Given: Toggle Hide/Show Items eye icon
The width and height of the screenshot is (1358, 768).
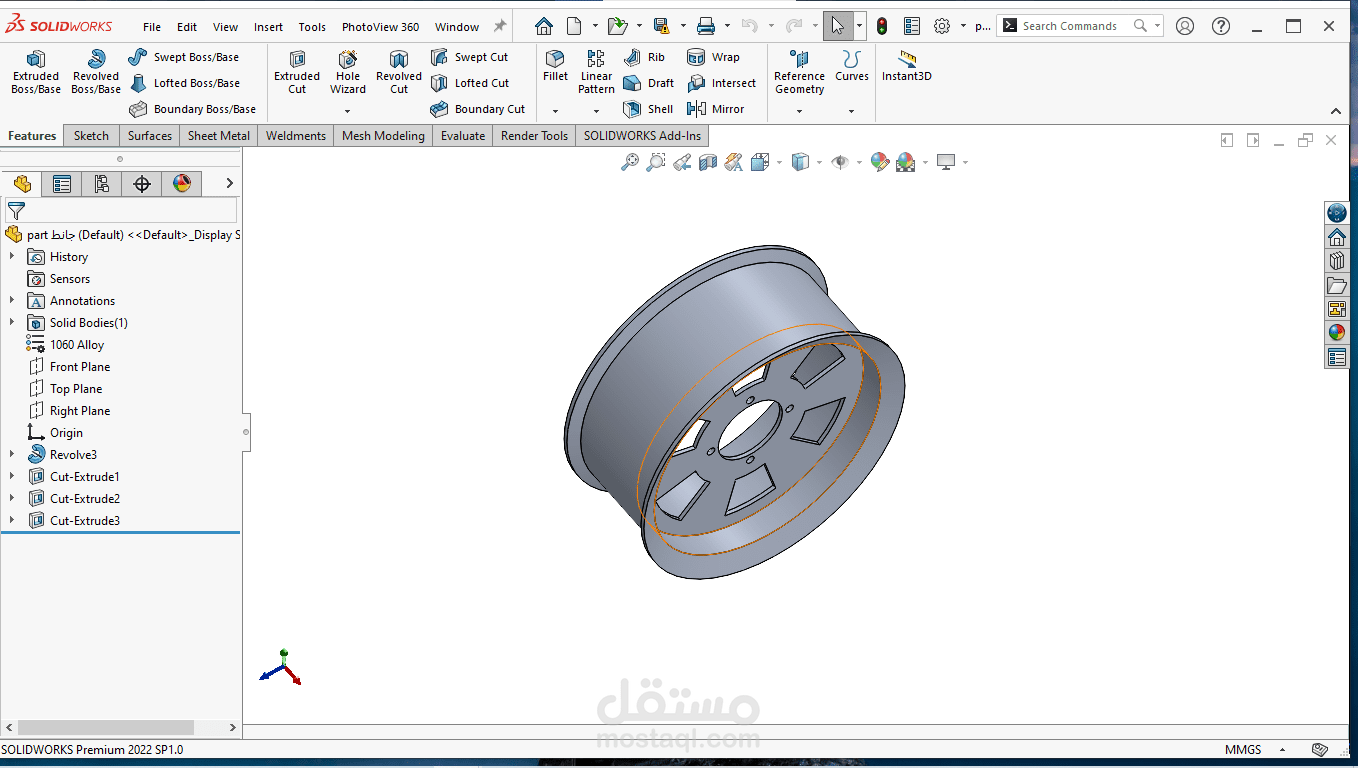Looking at the screenshot, I should (840, 162).
